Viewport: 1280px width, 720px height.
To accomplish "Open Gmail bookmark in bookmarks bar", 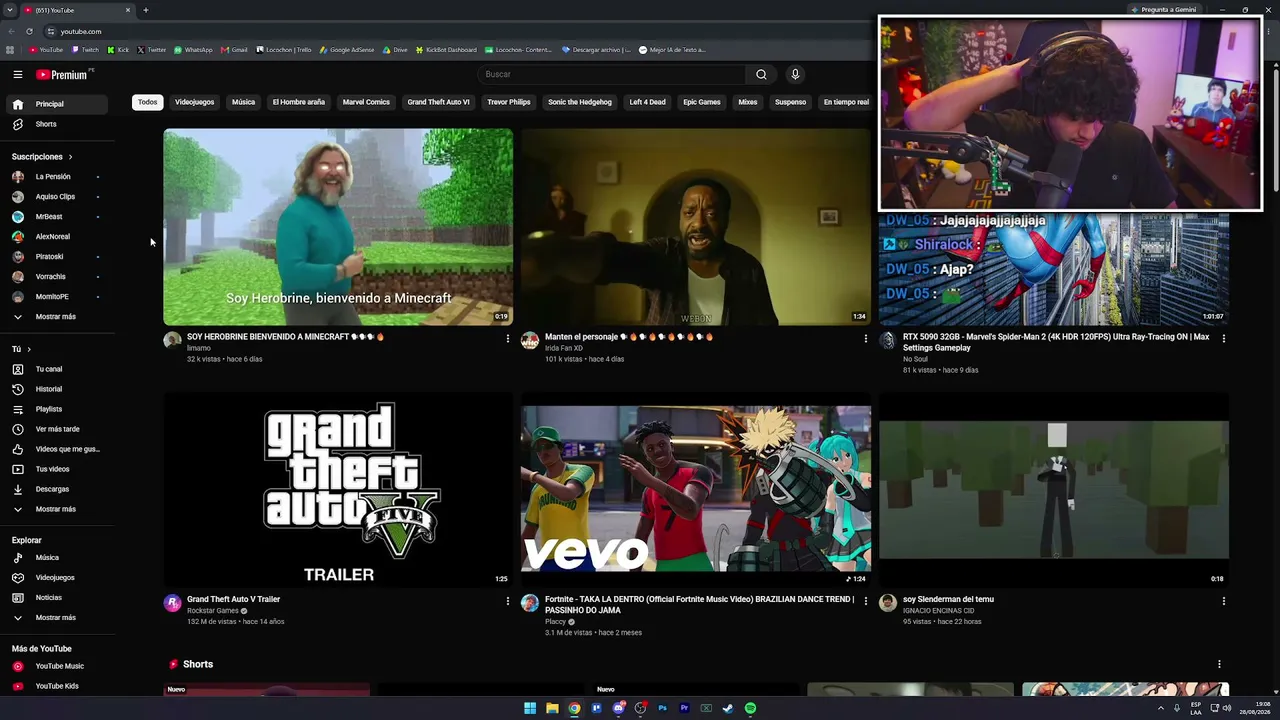I will pos(234,50).
